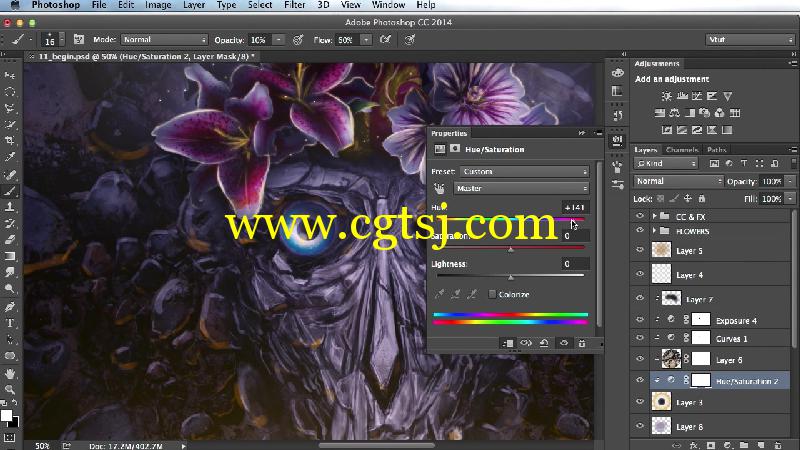Open the Select menu

(260, 5)
